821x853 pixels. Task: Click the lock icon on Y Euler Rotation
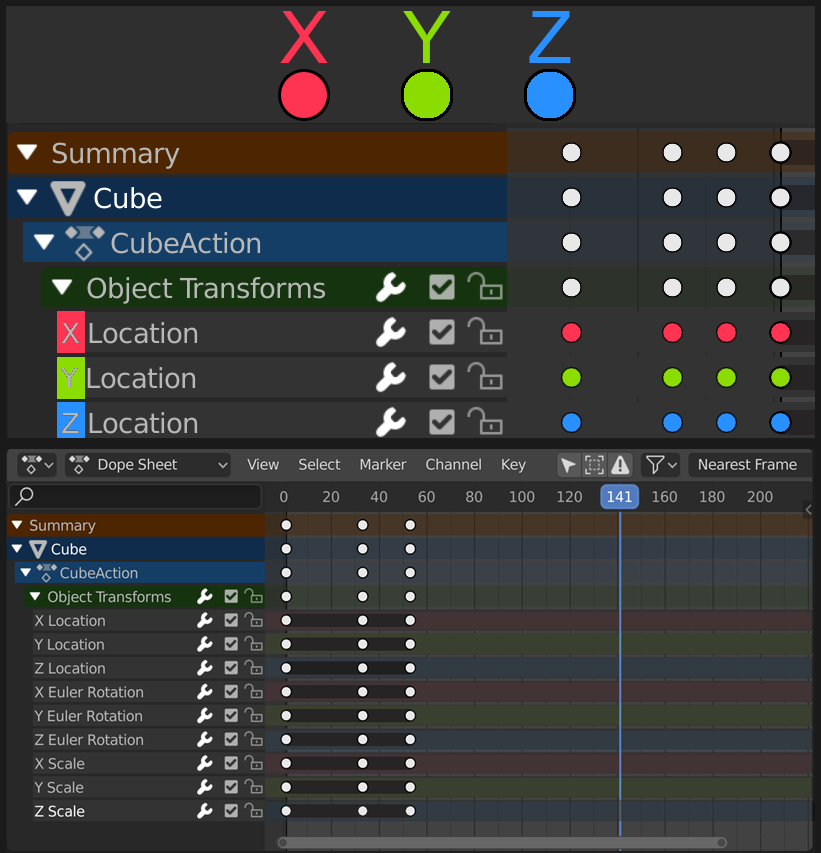(x=254, y=716)
